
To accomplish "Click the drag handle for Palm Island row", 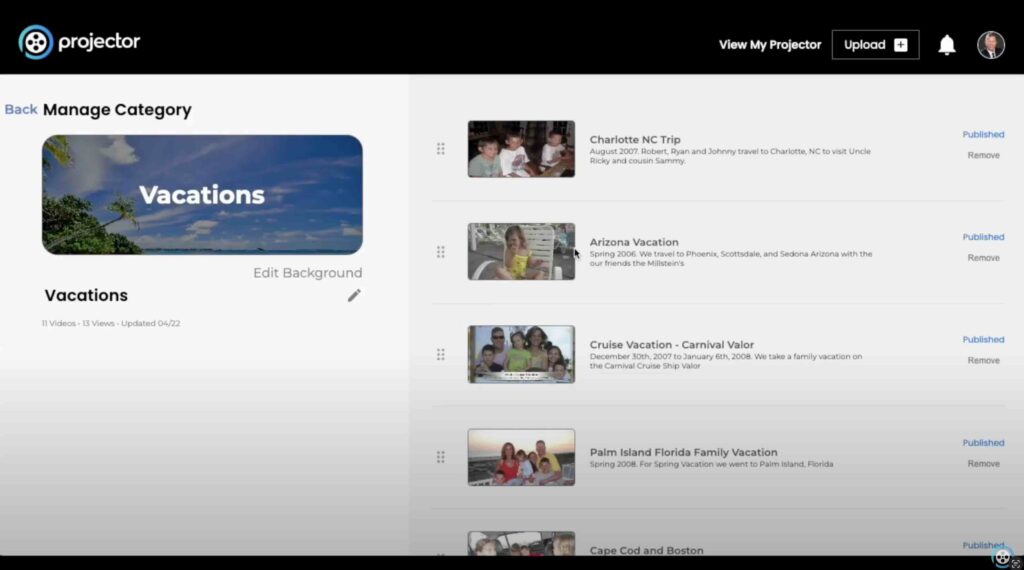I will [x=441, y=457].
